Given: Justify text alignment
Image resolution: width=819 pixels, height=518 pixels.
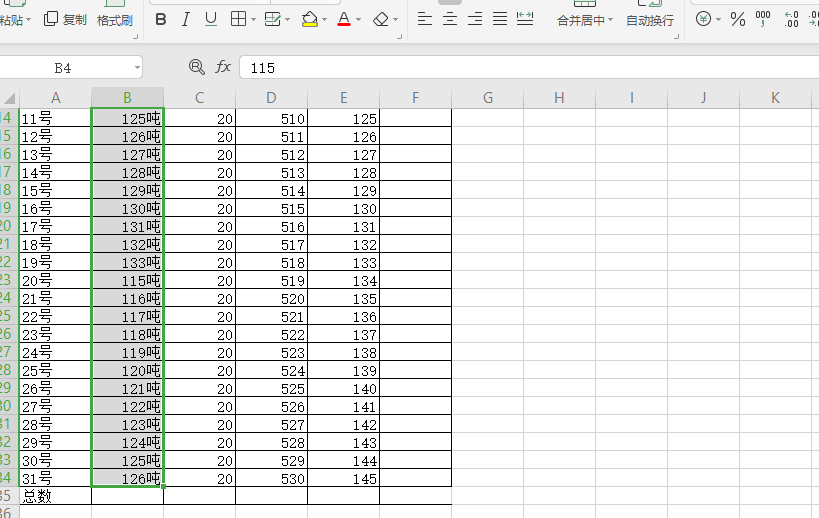Looking at the screenshot, I should [500, 20].
